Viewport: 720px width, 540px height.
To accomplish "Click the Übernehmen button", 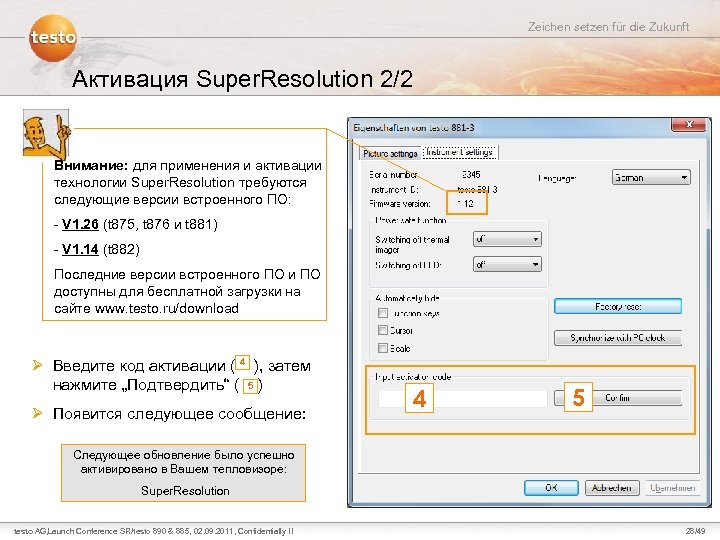I will click(672, 488).
